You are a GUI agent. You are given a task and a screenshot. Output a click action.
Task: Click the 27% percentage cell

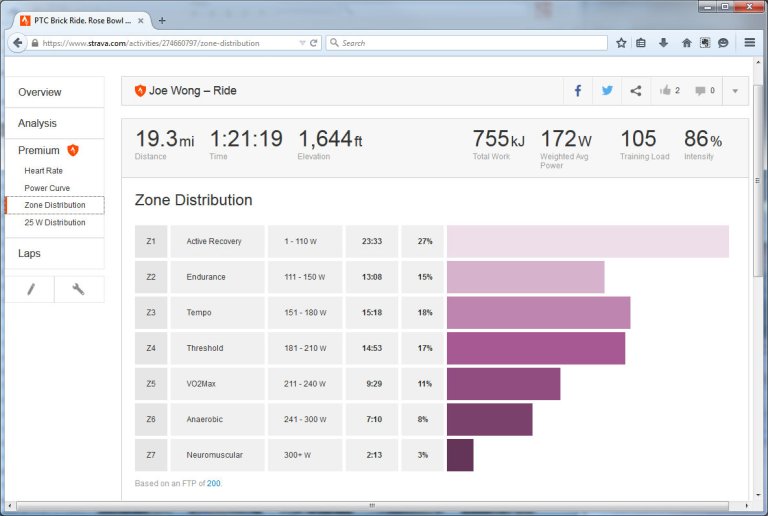click(x=422, y=241)
